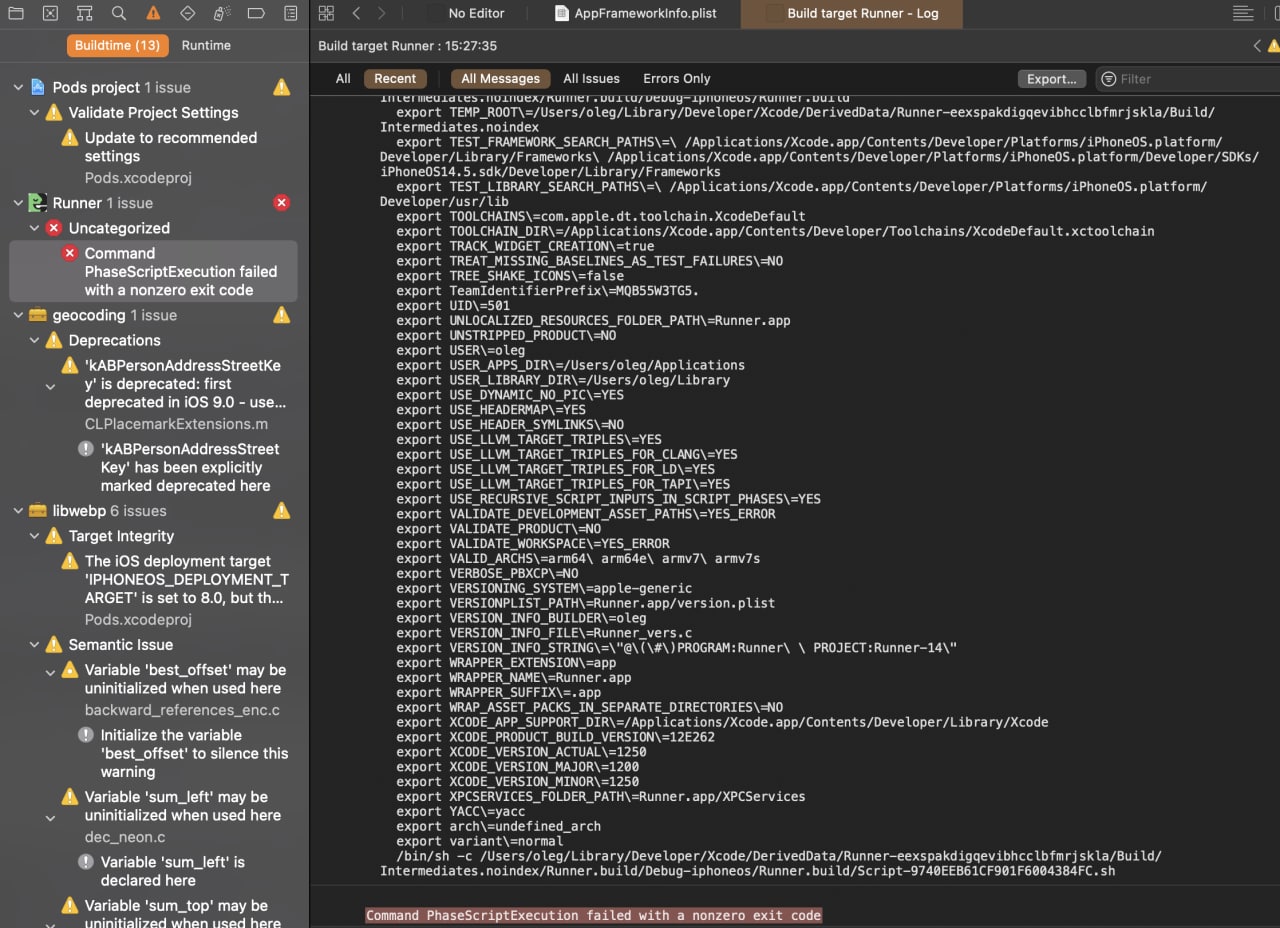The height and width of the screenshot is (928, 1280).
Task: Select Errors Only filter
Action: point(677,78)
